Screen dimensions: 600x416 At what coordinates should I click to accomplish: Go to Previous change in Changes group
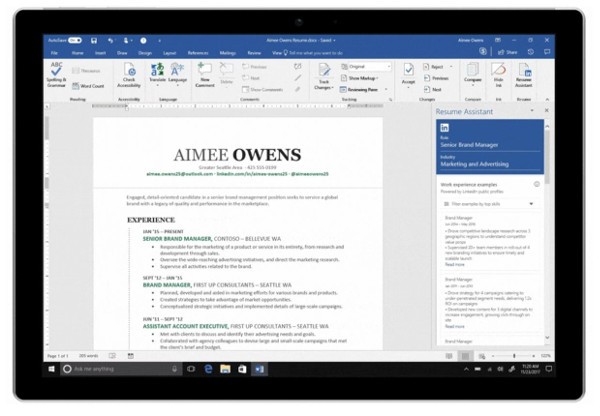(x=436, y=78)
